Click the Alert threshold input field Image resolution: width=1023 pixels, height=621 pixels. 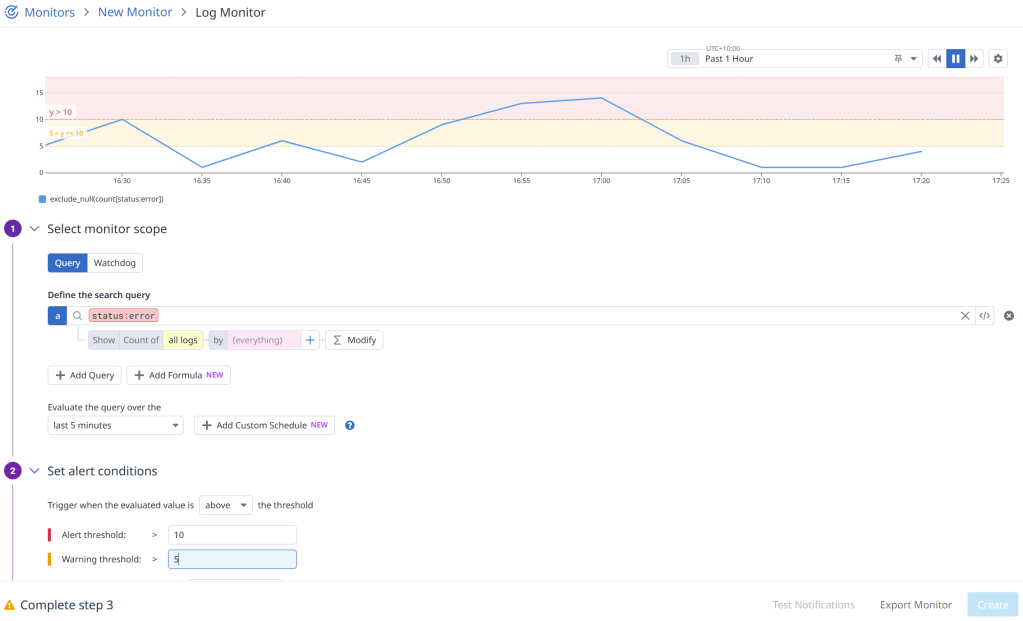[232, 535]
